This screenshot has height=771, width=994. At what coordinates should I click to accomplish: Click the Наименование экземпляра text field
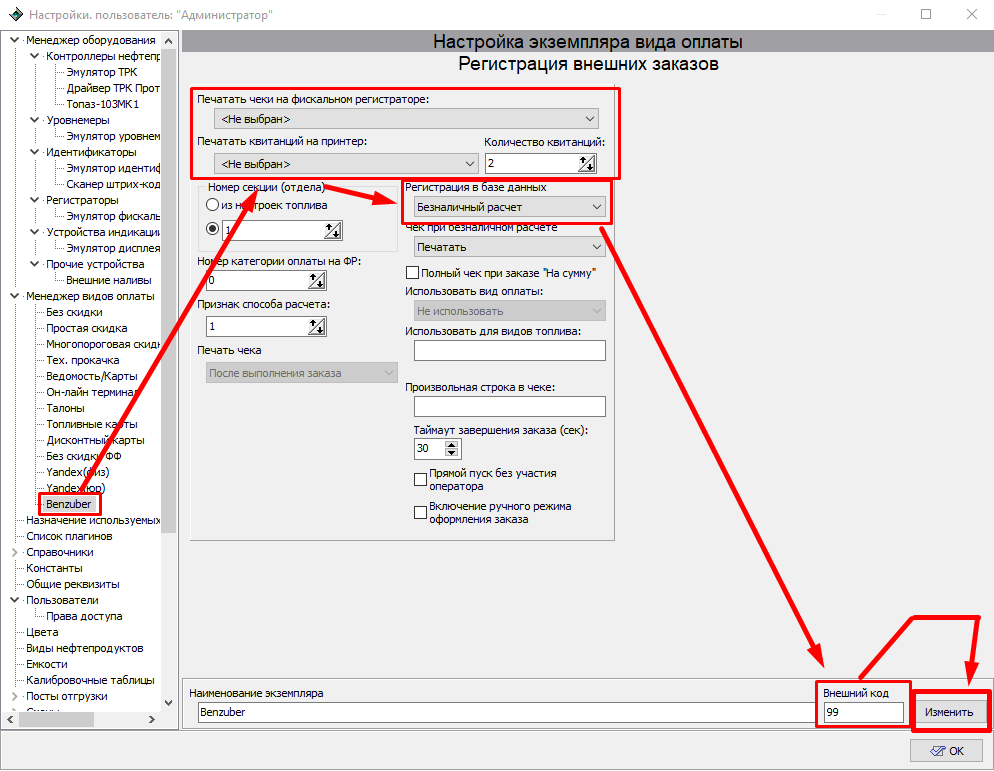tap(506, 712)
